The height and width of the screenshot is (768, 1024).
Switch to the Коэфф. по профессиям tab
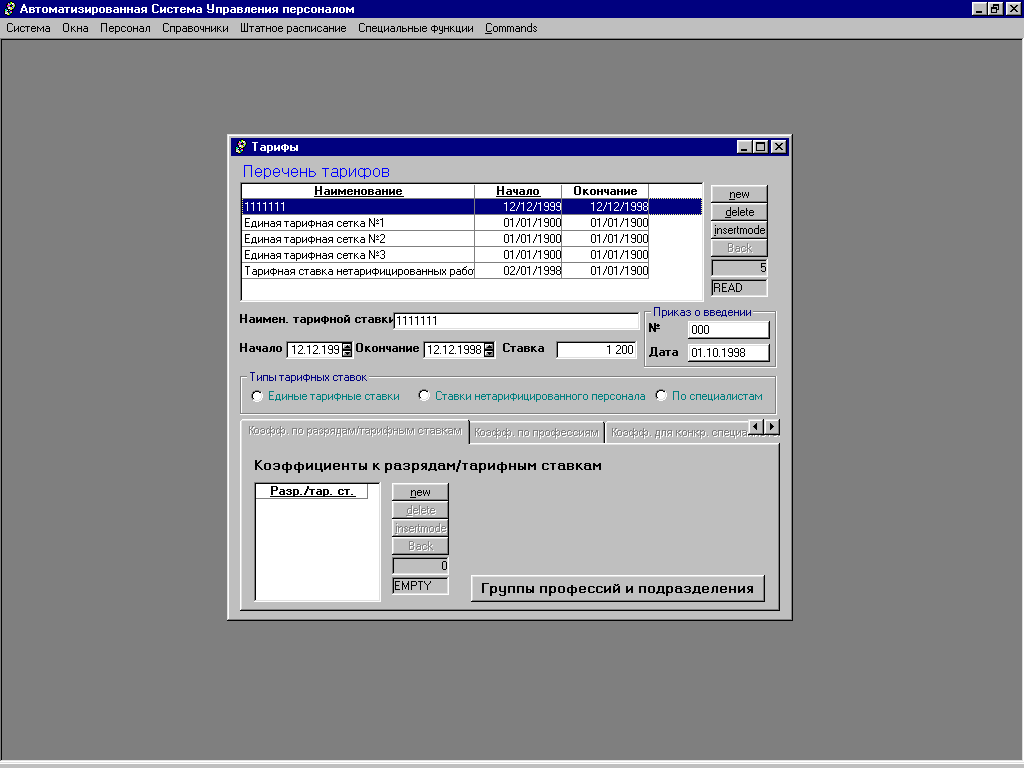tap(537, 432)
